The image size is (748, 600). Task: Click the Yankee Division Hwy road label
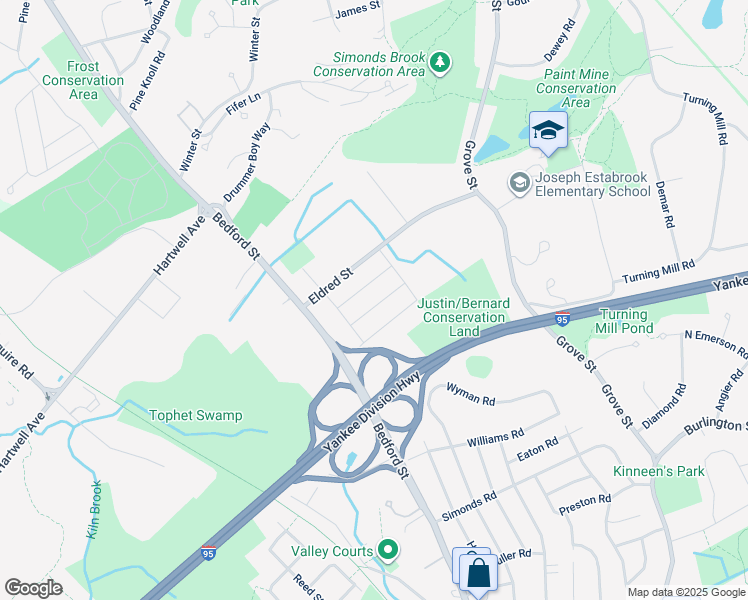[x=372, y=412]
